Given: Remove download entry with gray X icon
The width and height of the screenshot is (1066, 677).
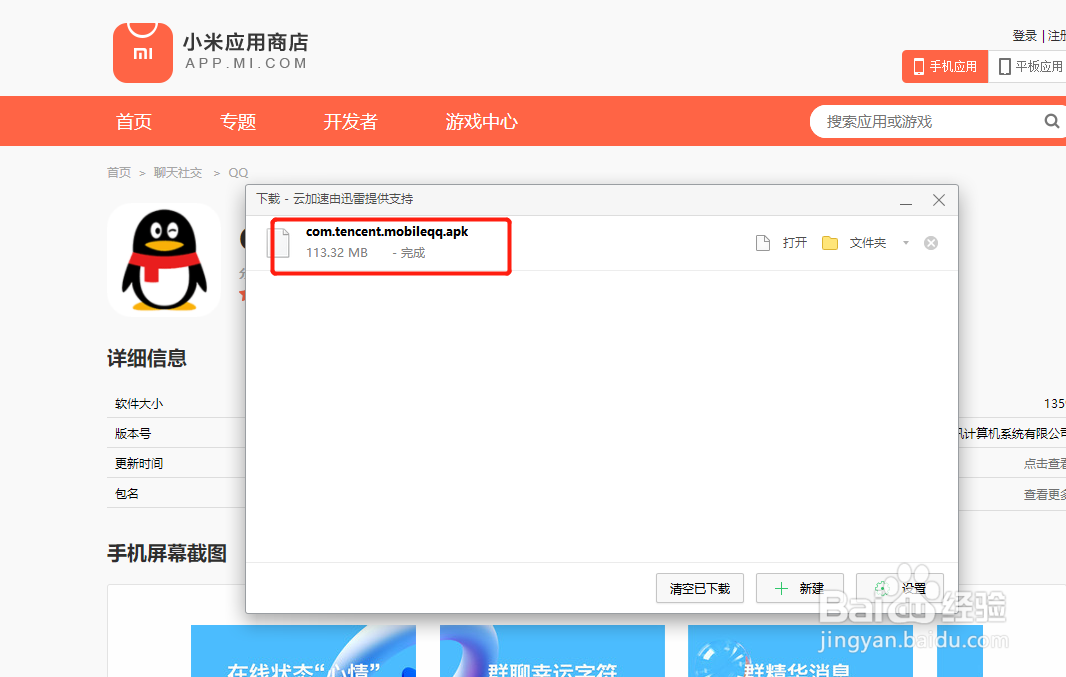Looking at the screenshot, I should click(931, 243).
